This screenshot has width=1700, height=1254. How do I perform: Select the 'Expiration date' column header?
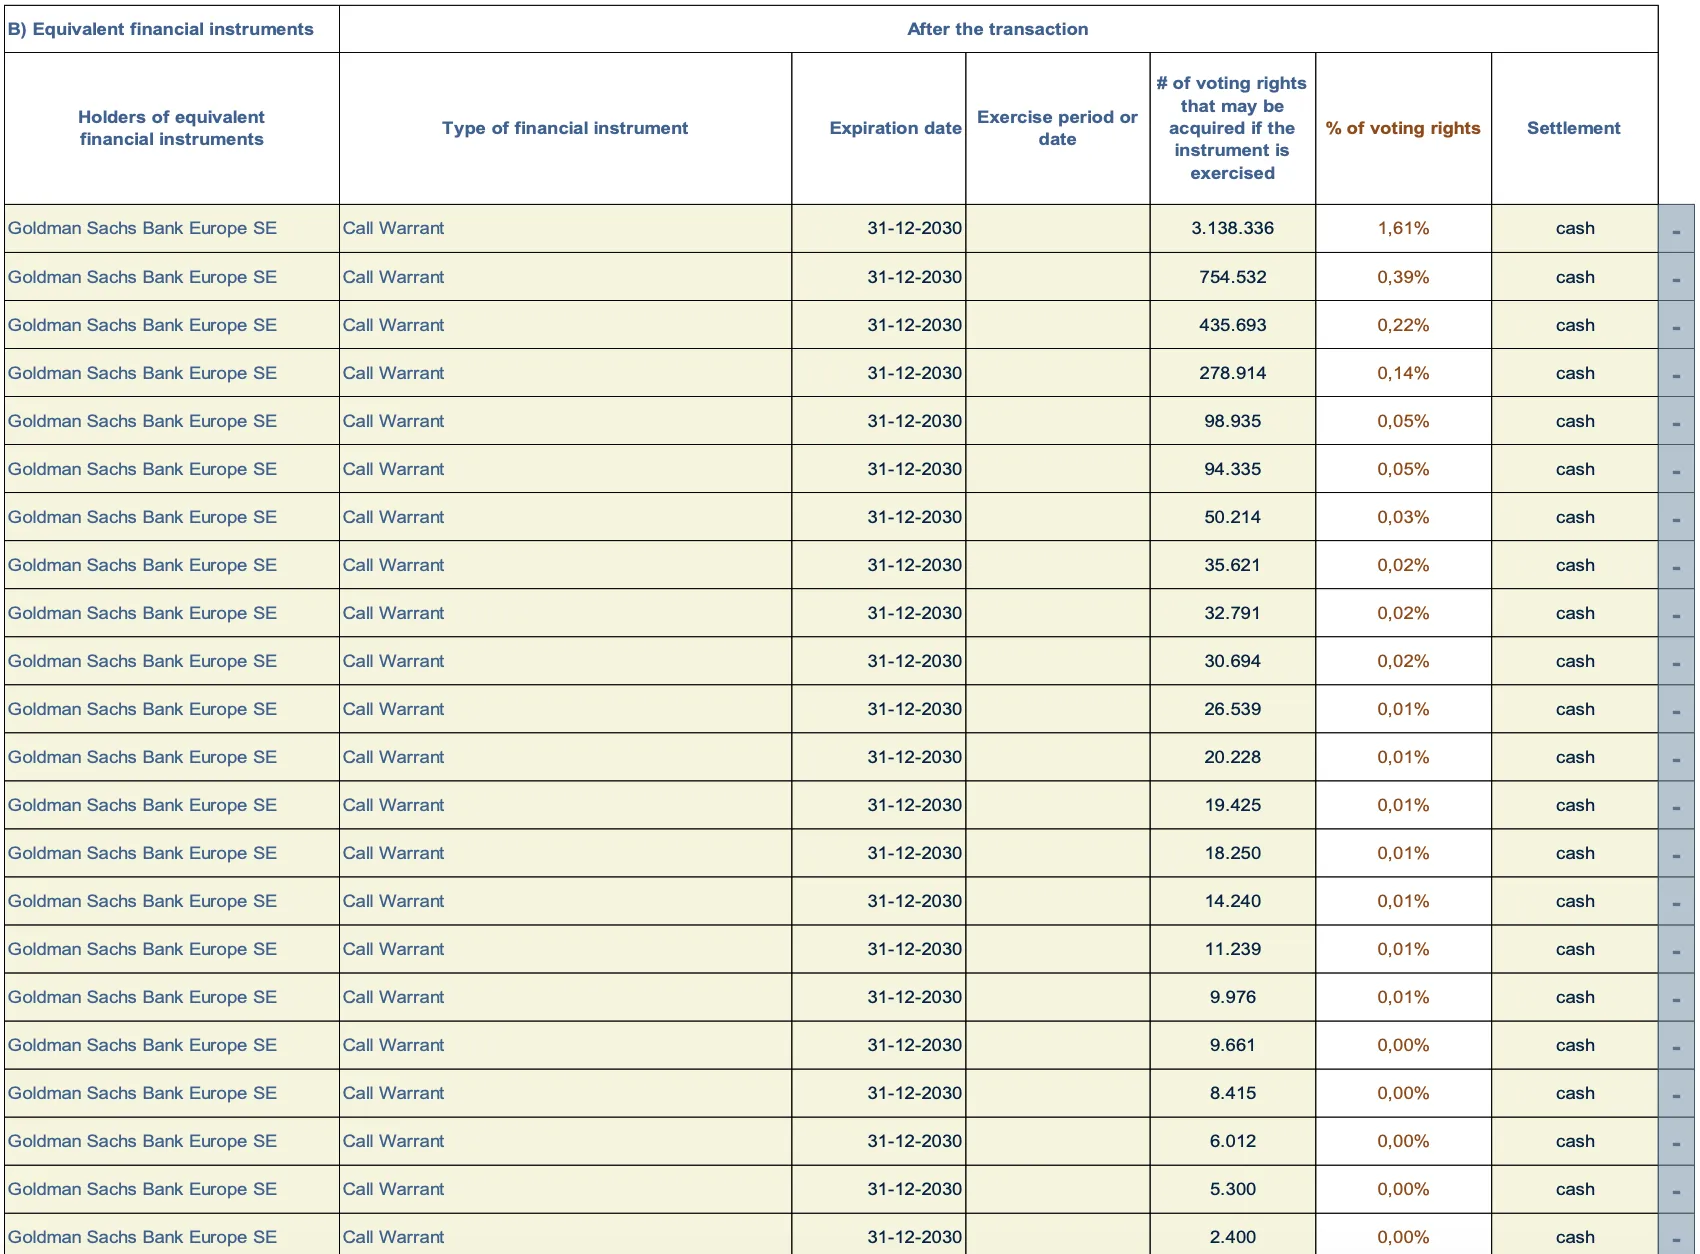click(879, 128)
